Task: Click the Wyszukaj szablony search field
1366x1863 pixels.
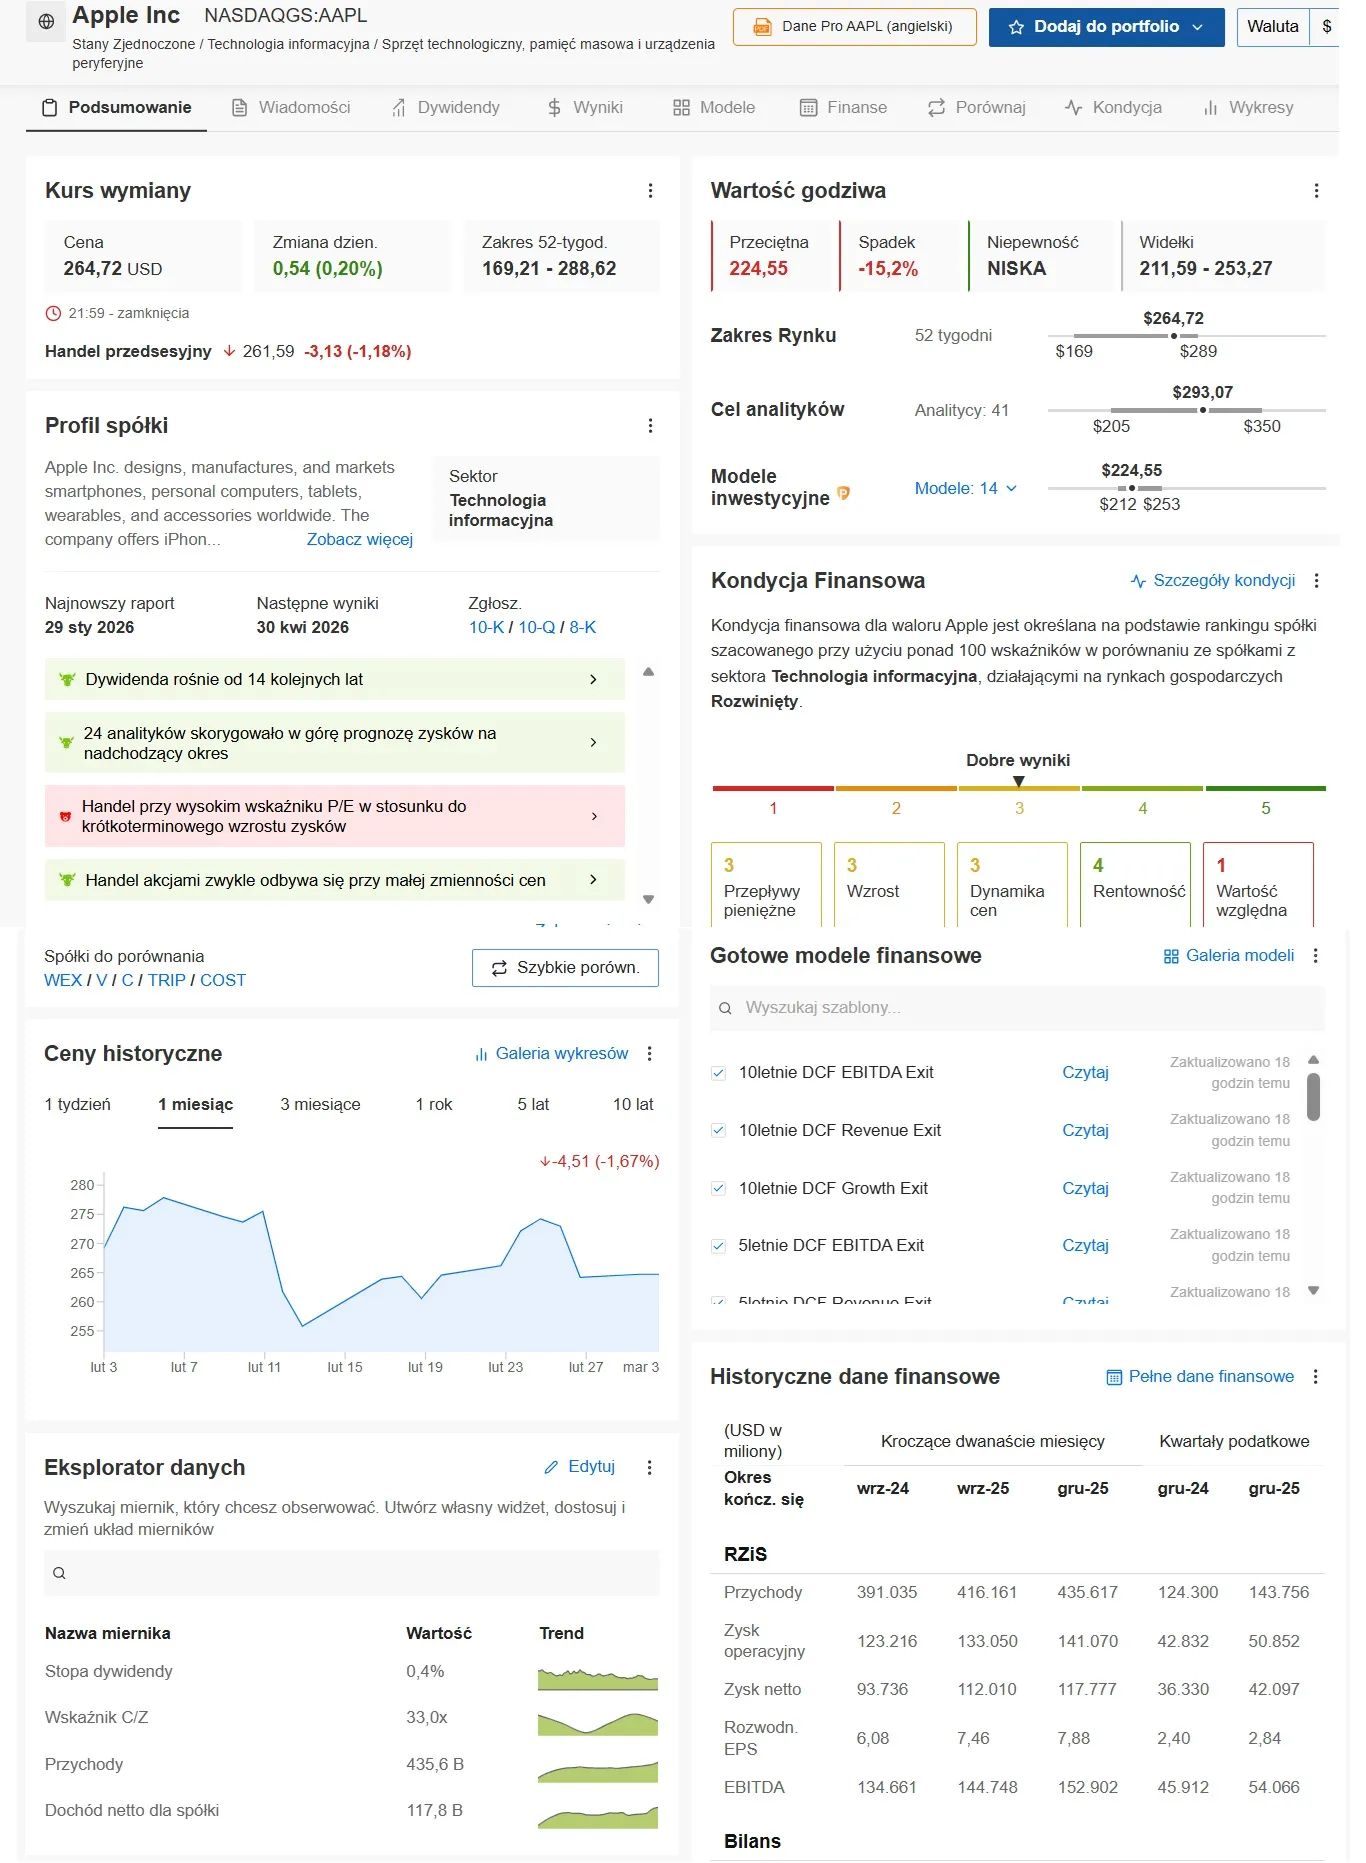Action: click(1017, 1008)
